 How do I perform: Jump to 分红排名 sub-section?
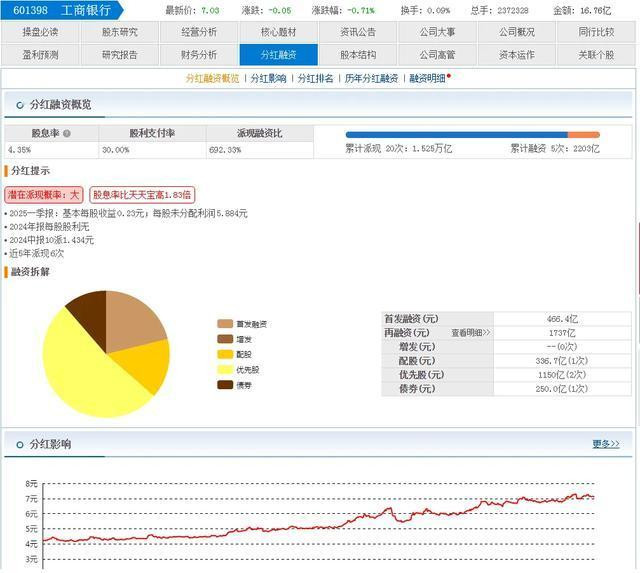coord(314,78)
